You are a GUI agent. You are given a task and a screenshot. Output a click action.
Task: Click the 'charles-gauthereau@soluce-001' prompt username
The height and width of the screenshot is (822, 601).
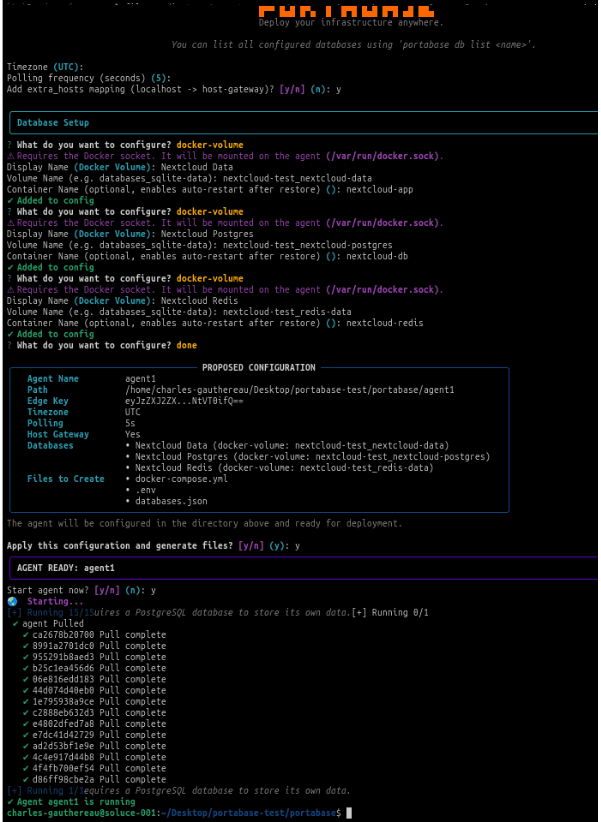click(81, 813)
